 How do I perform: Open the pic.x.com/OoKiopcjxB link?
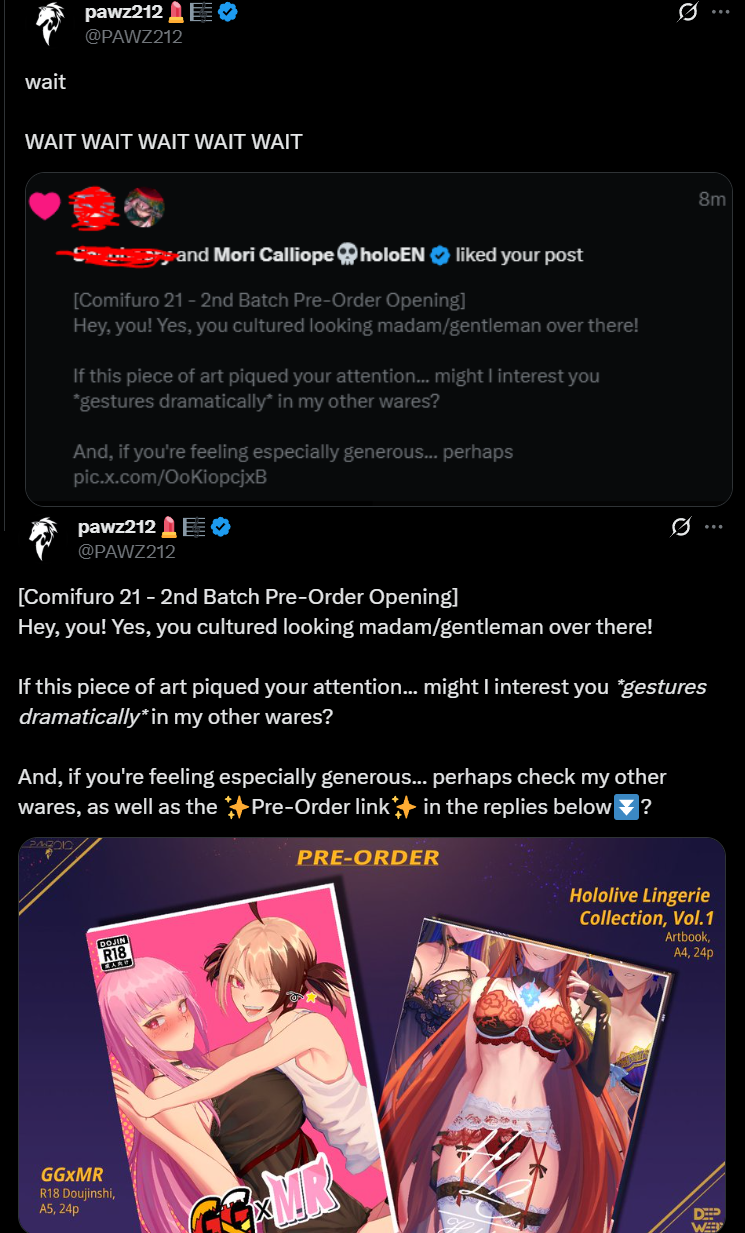click(x=170, y=477)
